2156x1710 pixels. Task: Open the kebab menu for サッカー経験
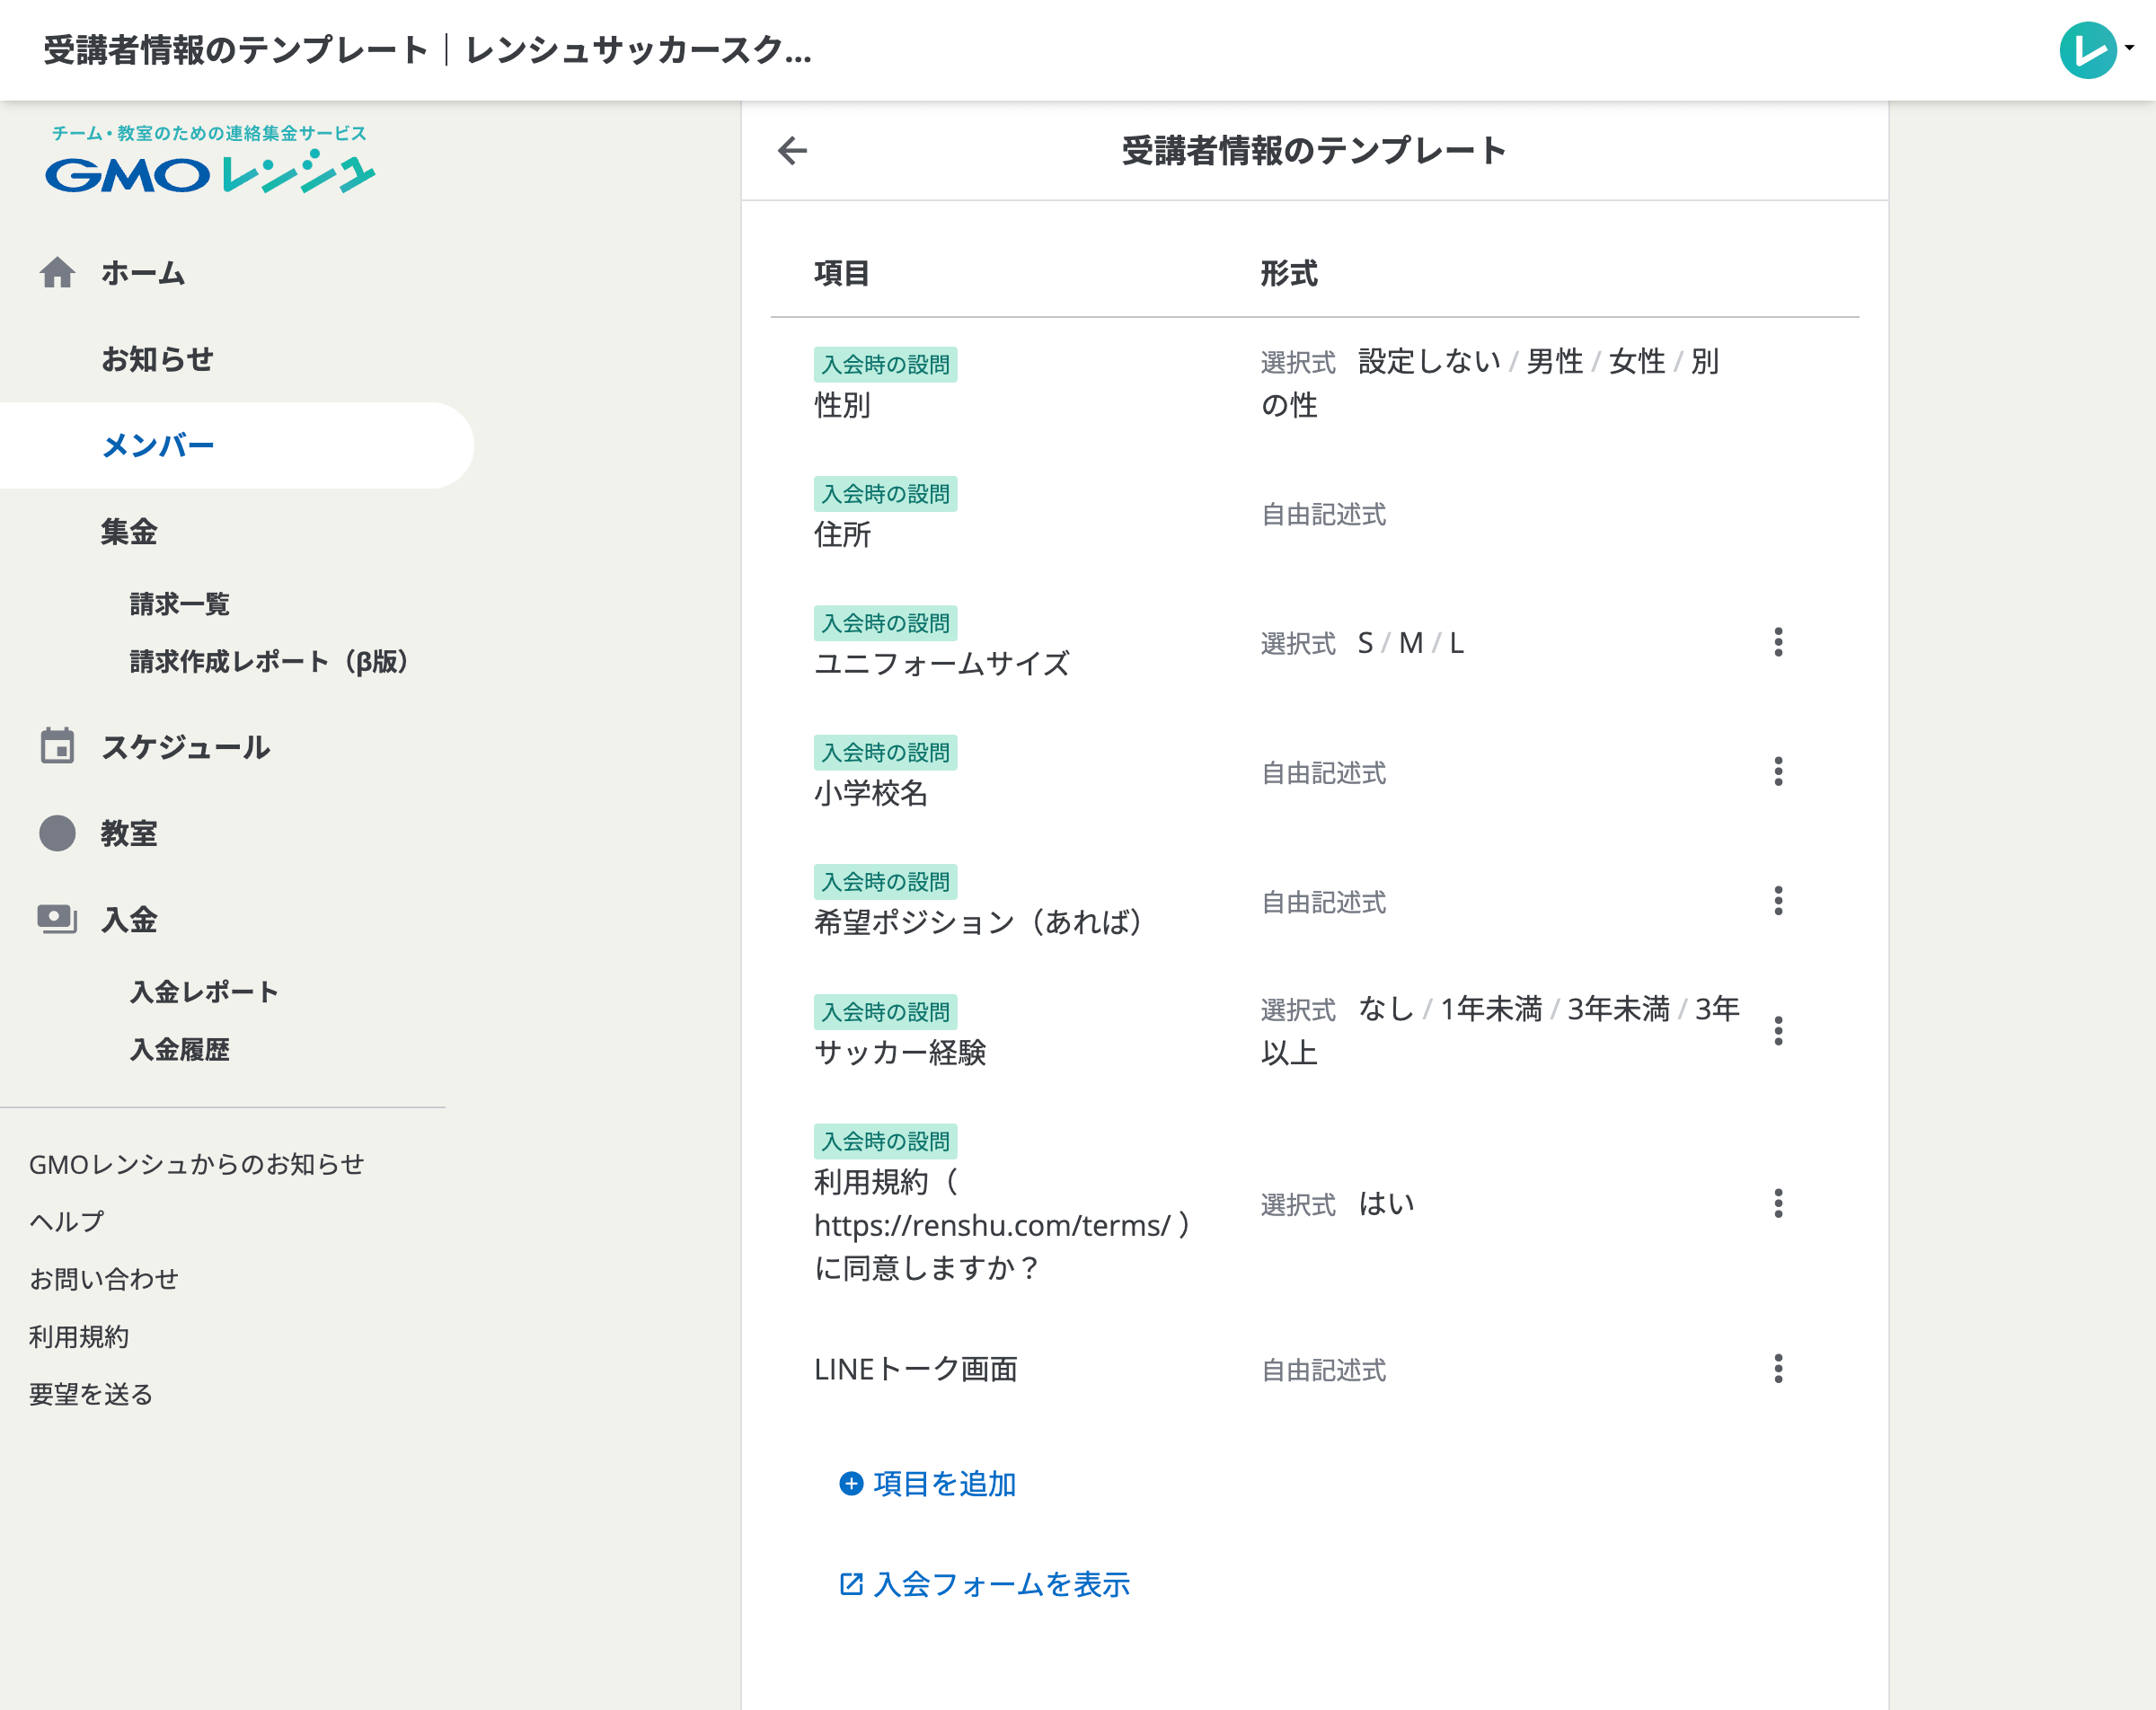pos(1779,1031)
